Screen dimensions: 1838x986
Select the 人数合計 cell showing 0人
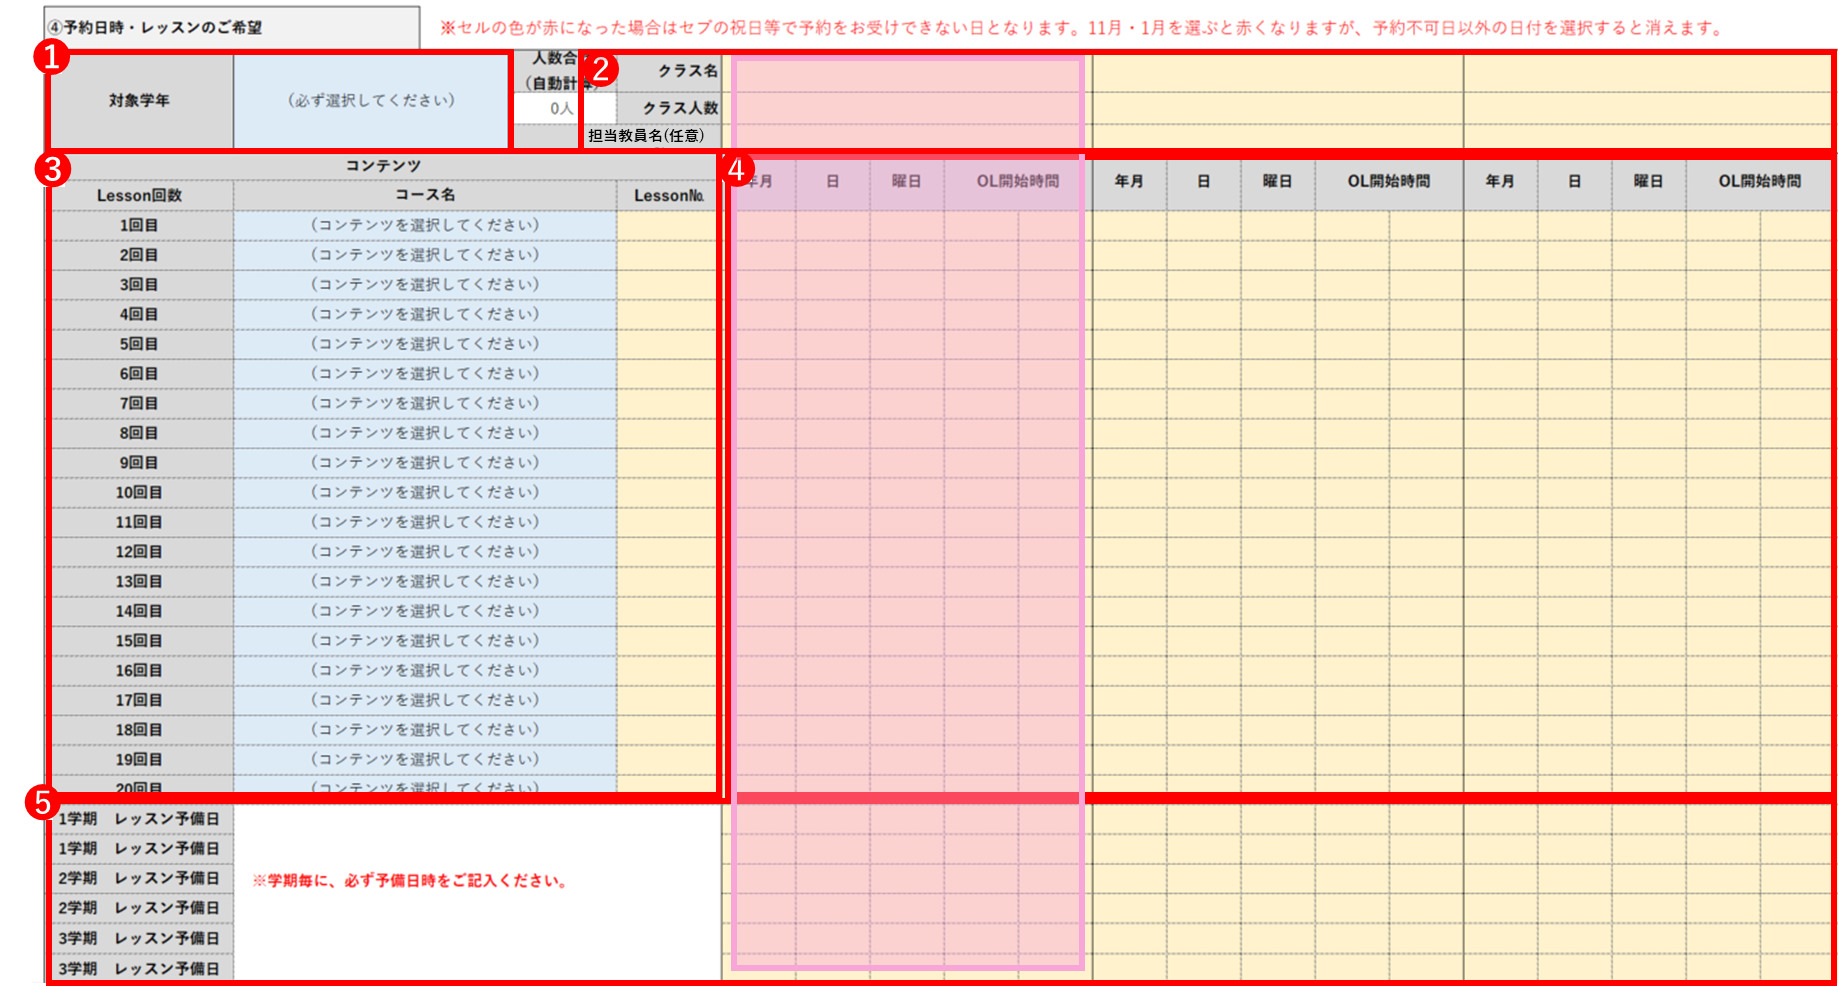(x=546, y=108)
